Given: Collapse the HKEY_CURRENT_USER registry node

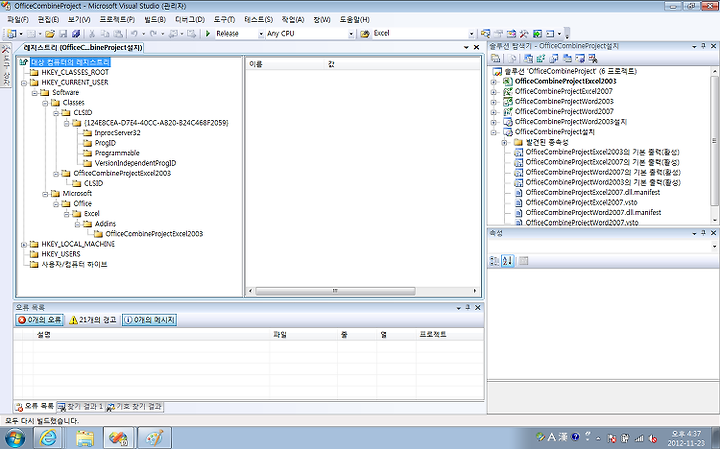Looking at the screenshot, I should pos(24,83).
